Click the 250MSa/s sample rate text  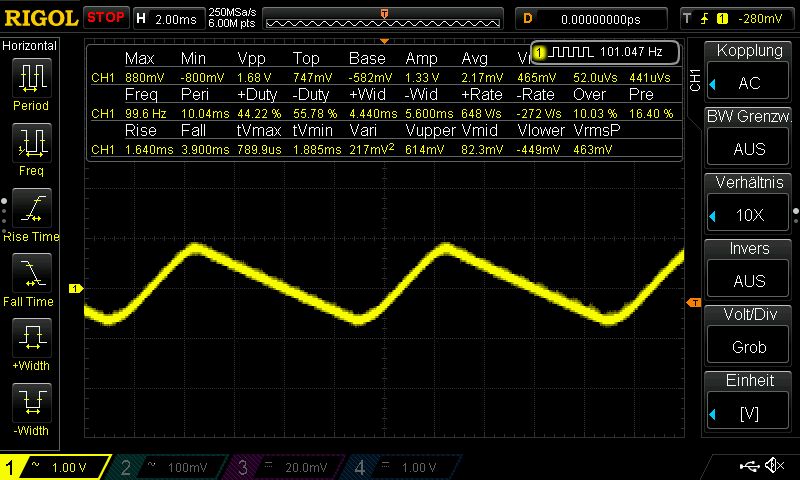[232, 13]
